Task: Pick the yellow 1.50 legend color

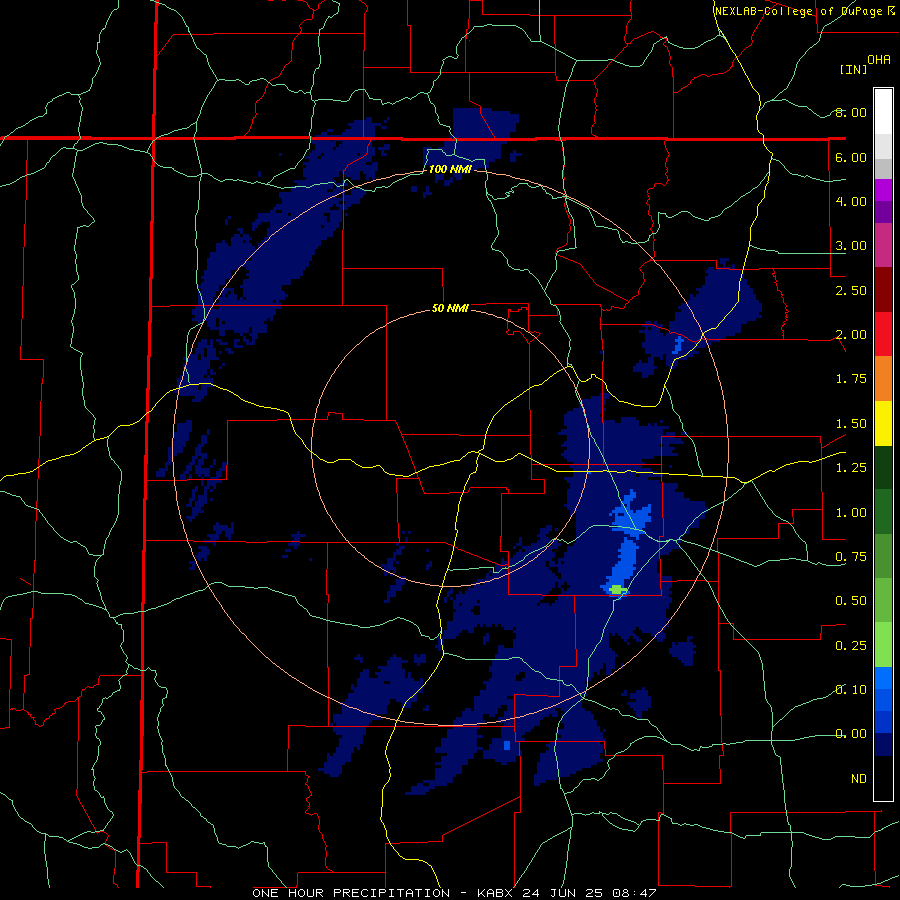Action: tap(883, 423)
